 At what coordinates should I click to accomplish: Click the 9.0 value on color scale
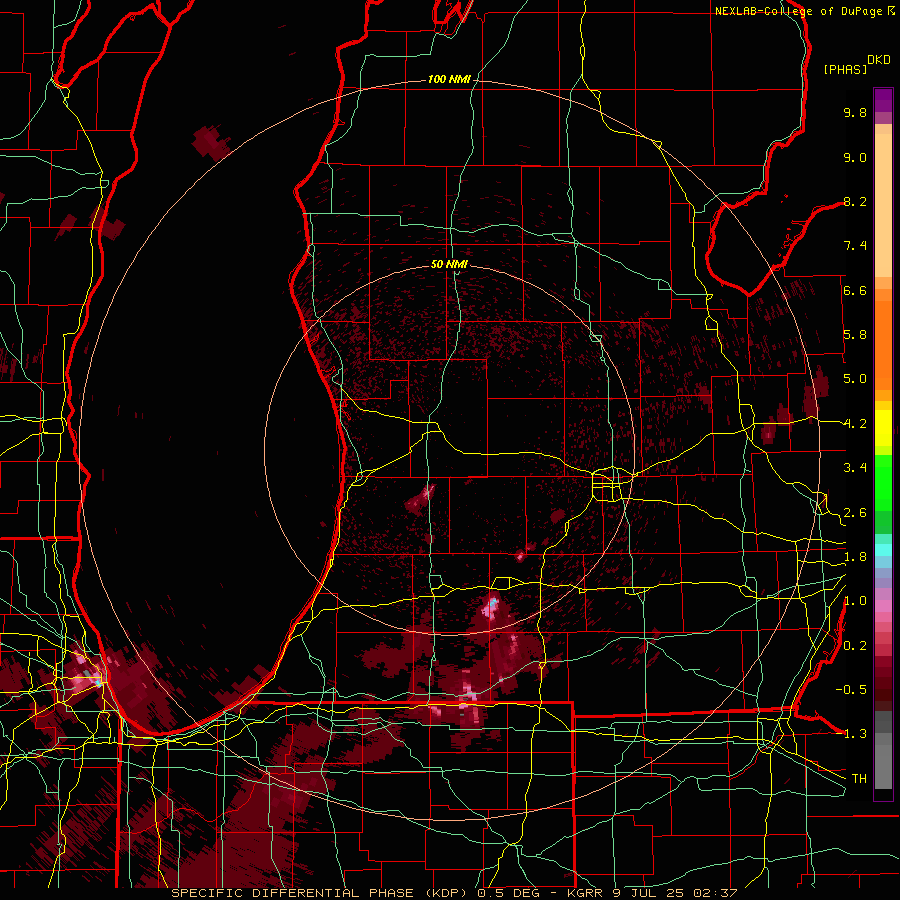pos(855,157)
